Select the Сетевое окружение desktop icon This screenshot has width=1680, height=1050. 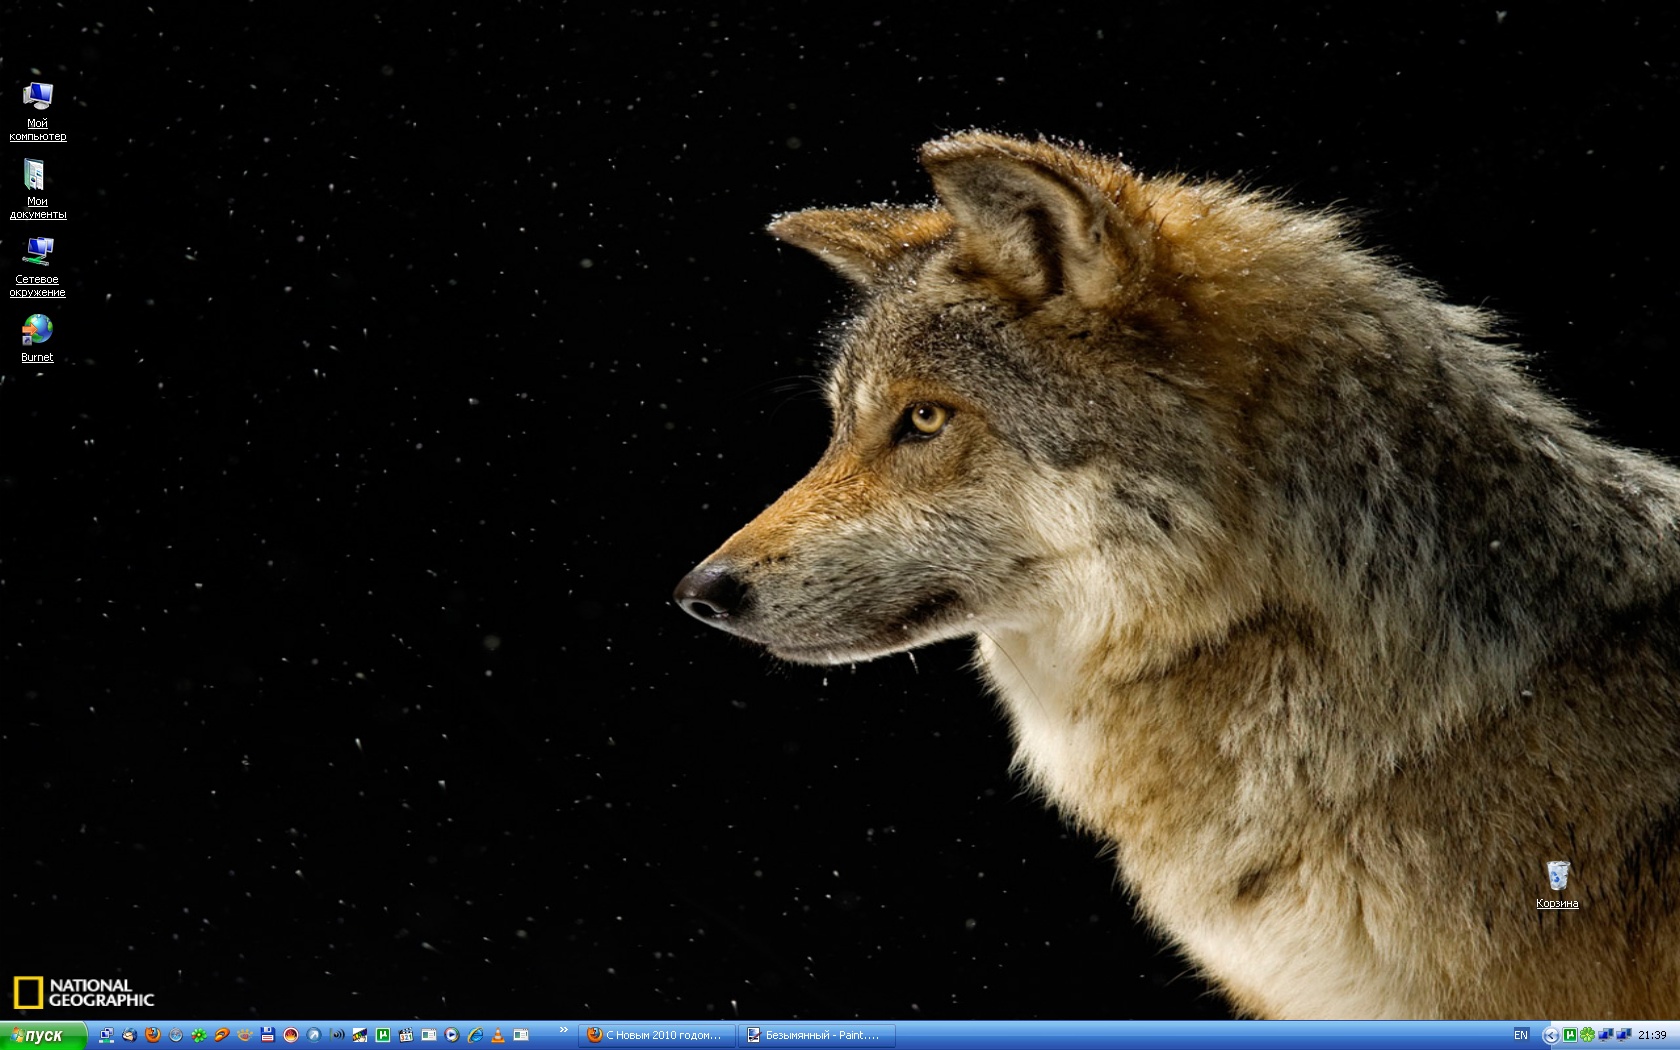37,251
